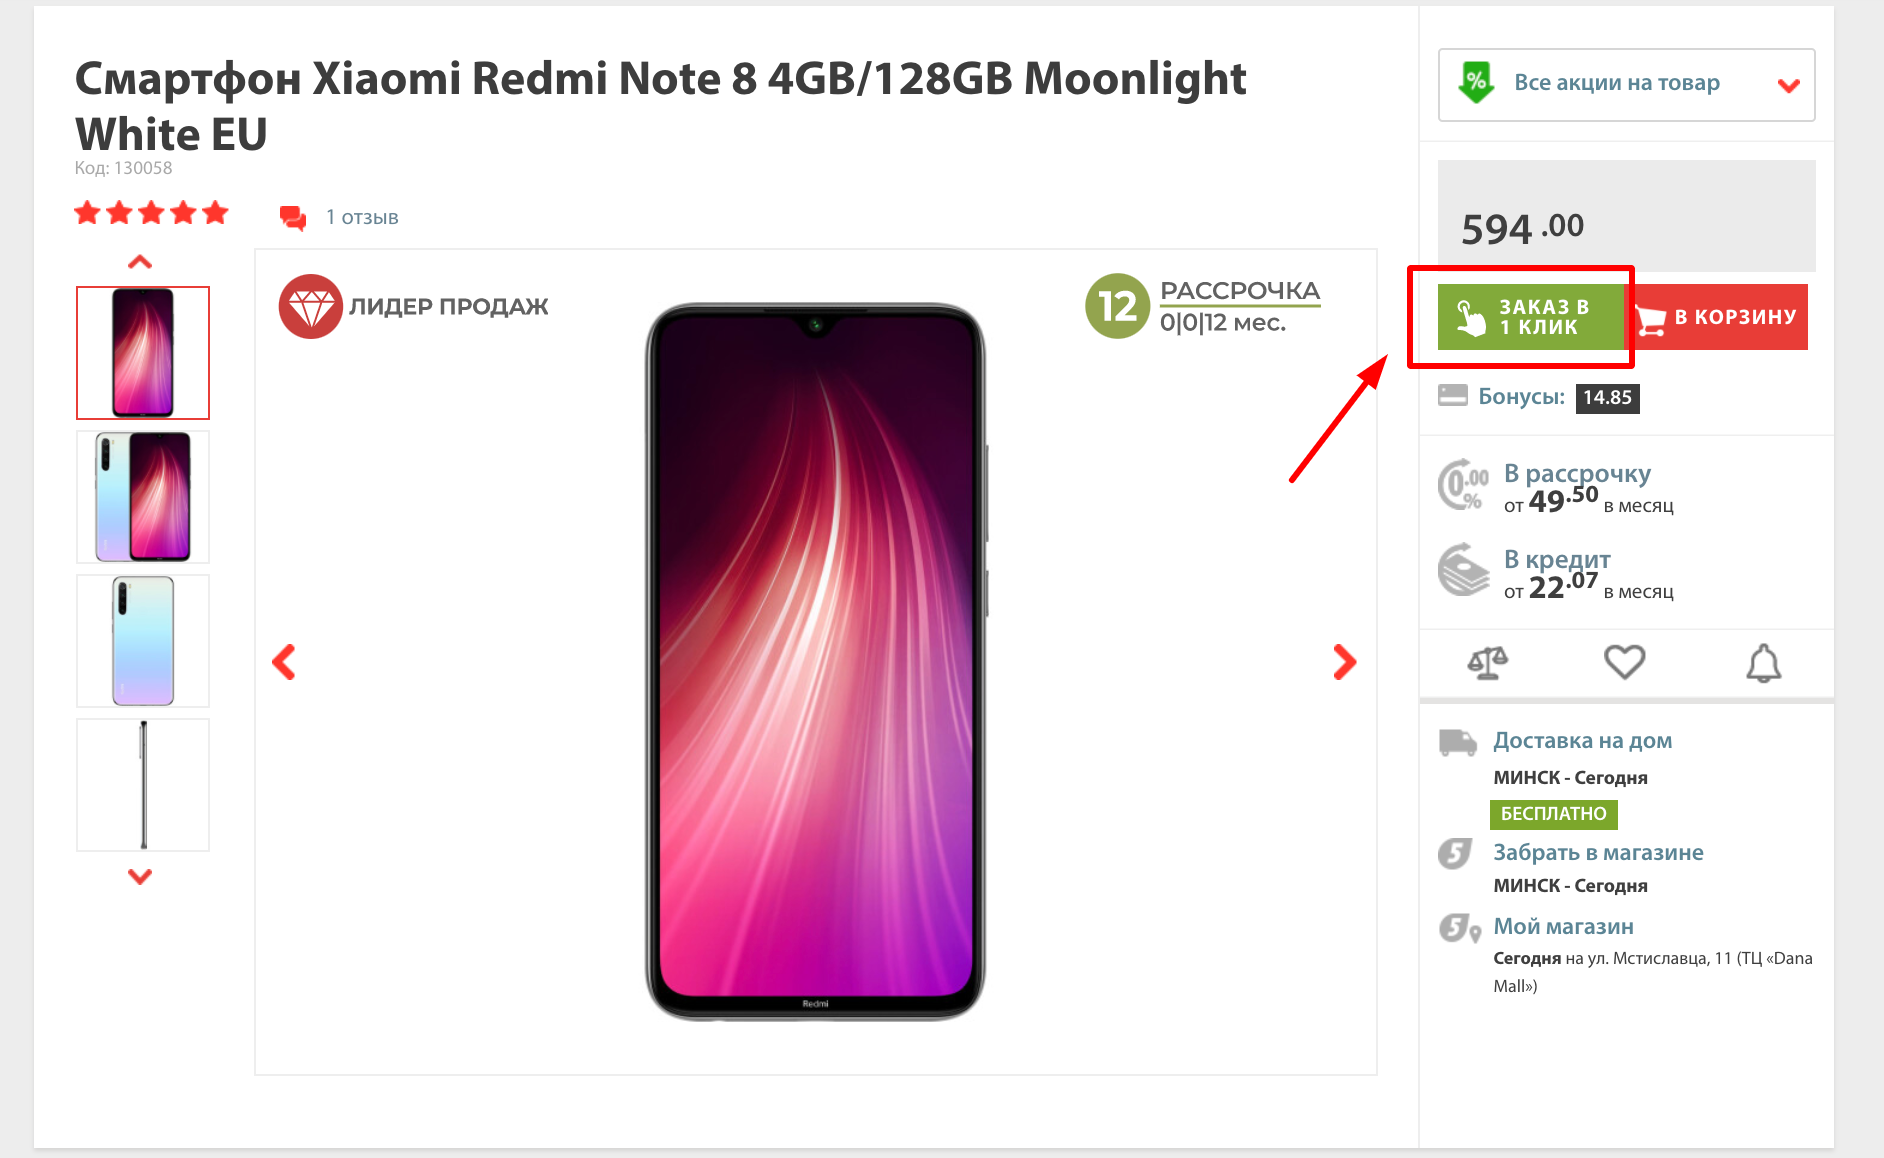1884x1158 pixels.
Task: Open the 1 отзыв reviews link
Action: 362,217
